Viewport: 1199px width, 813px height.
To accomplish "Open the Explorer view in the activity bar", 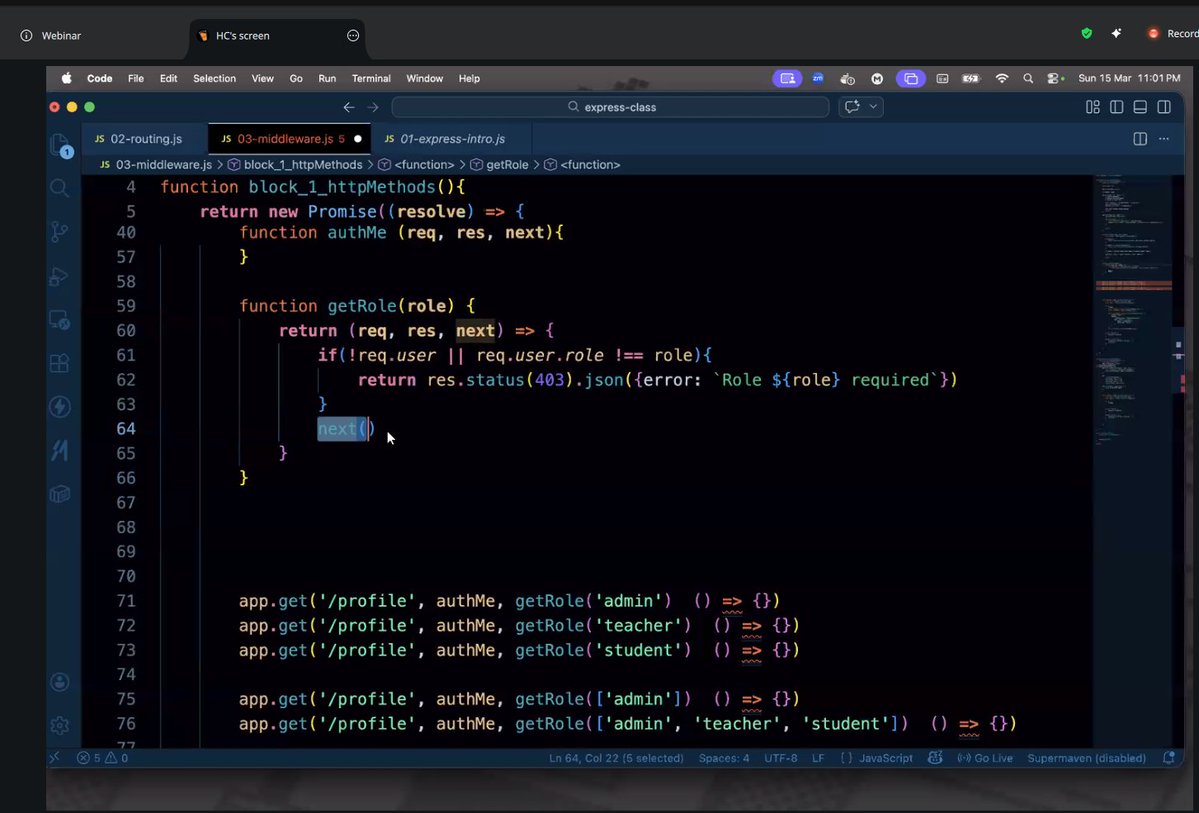I will coord(60,145).
